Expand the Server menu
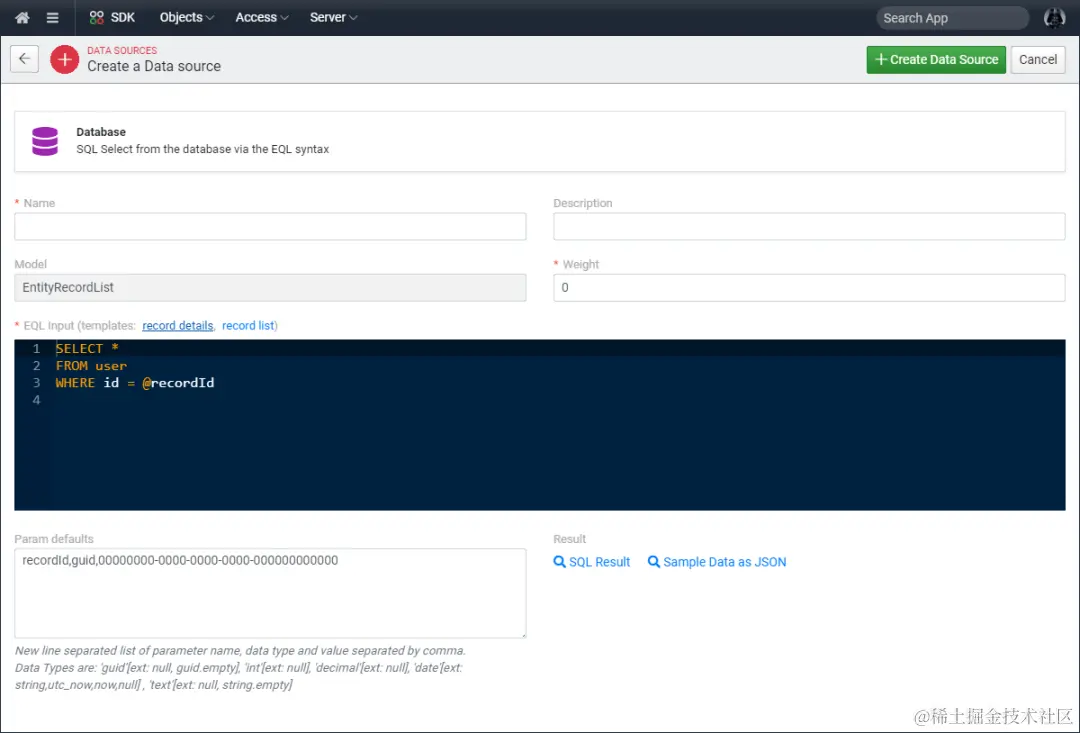The width and height of the screenshot is (1080, 733). coord(333,18)
